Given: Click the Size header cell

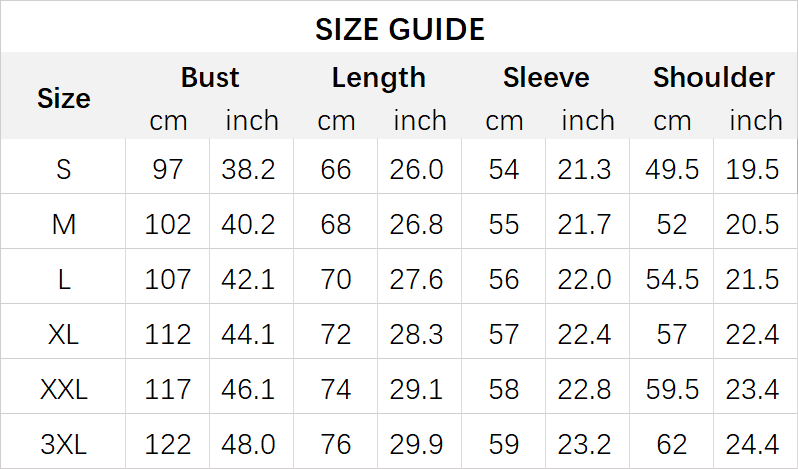Looking at the screenshot, I should pyautogui.click(x=64, y=98).
